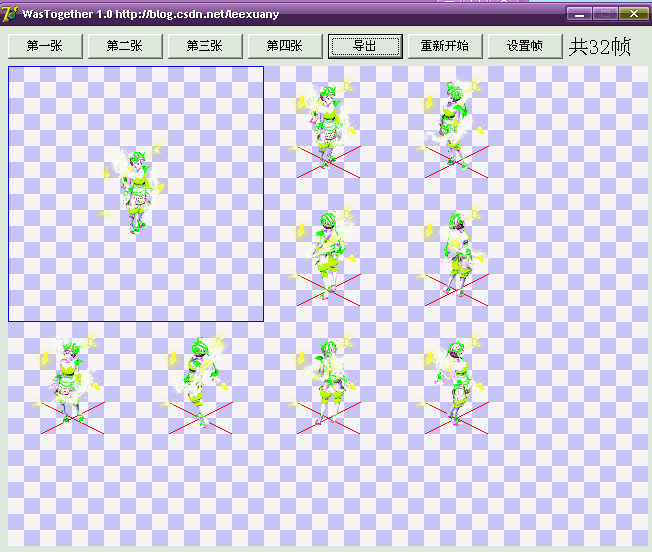Minimize the WasTogether window
This screenshot has height=552, width=652.
click(579, 14)
